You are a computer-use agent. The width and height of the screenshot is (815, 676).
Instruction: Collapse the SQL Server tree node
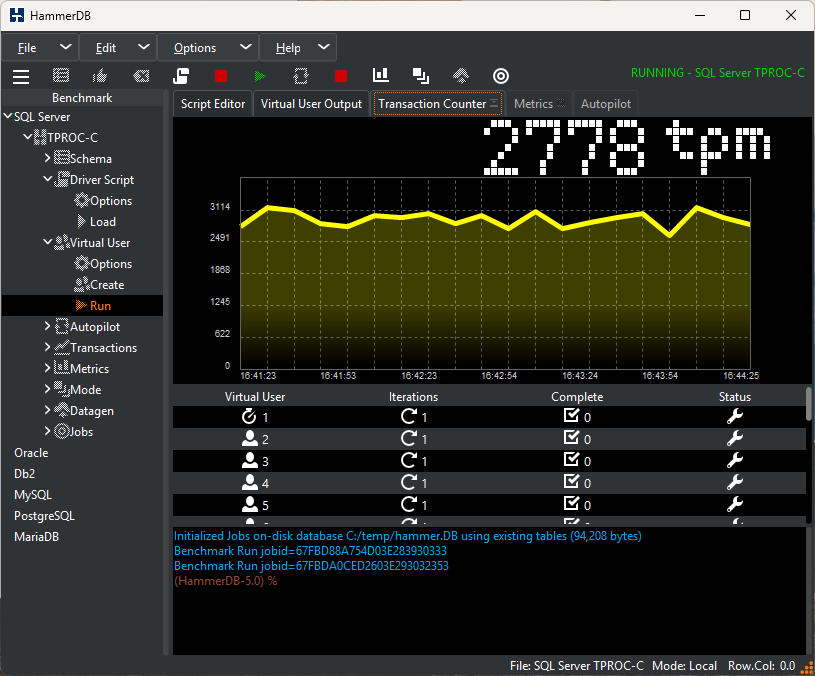tap(8, 116)
